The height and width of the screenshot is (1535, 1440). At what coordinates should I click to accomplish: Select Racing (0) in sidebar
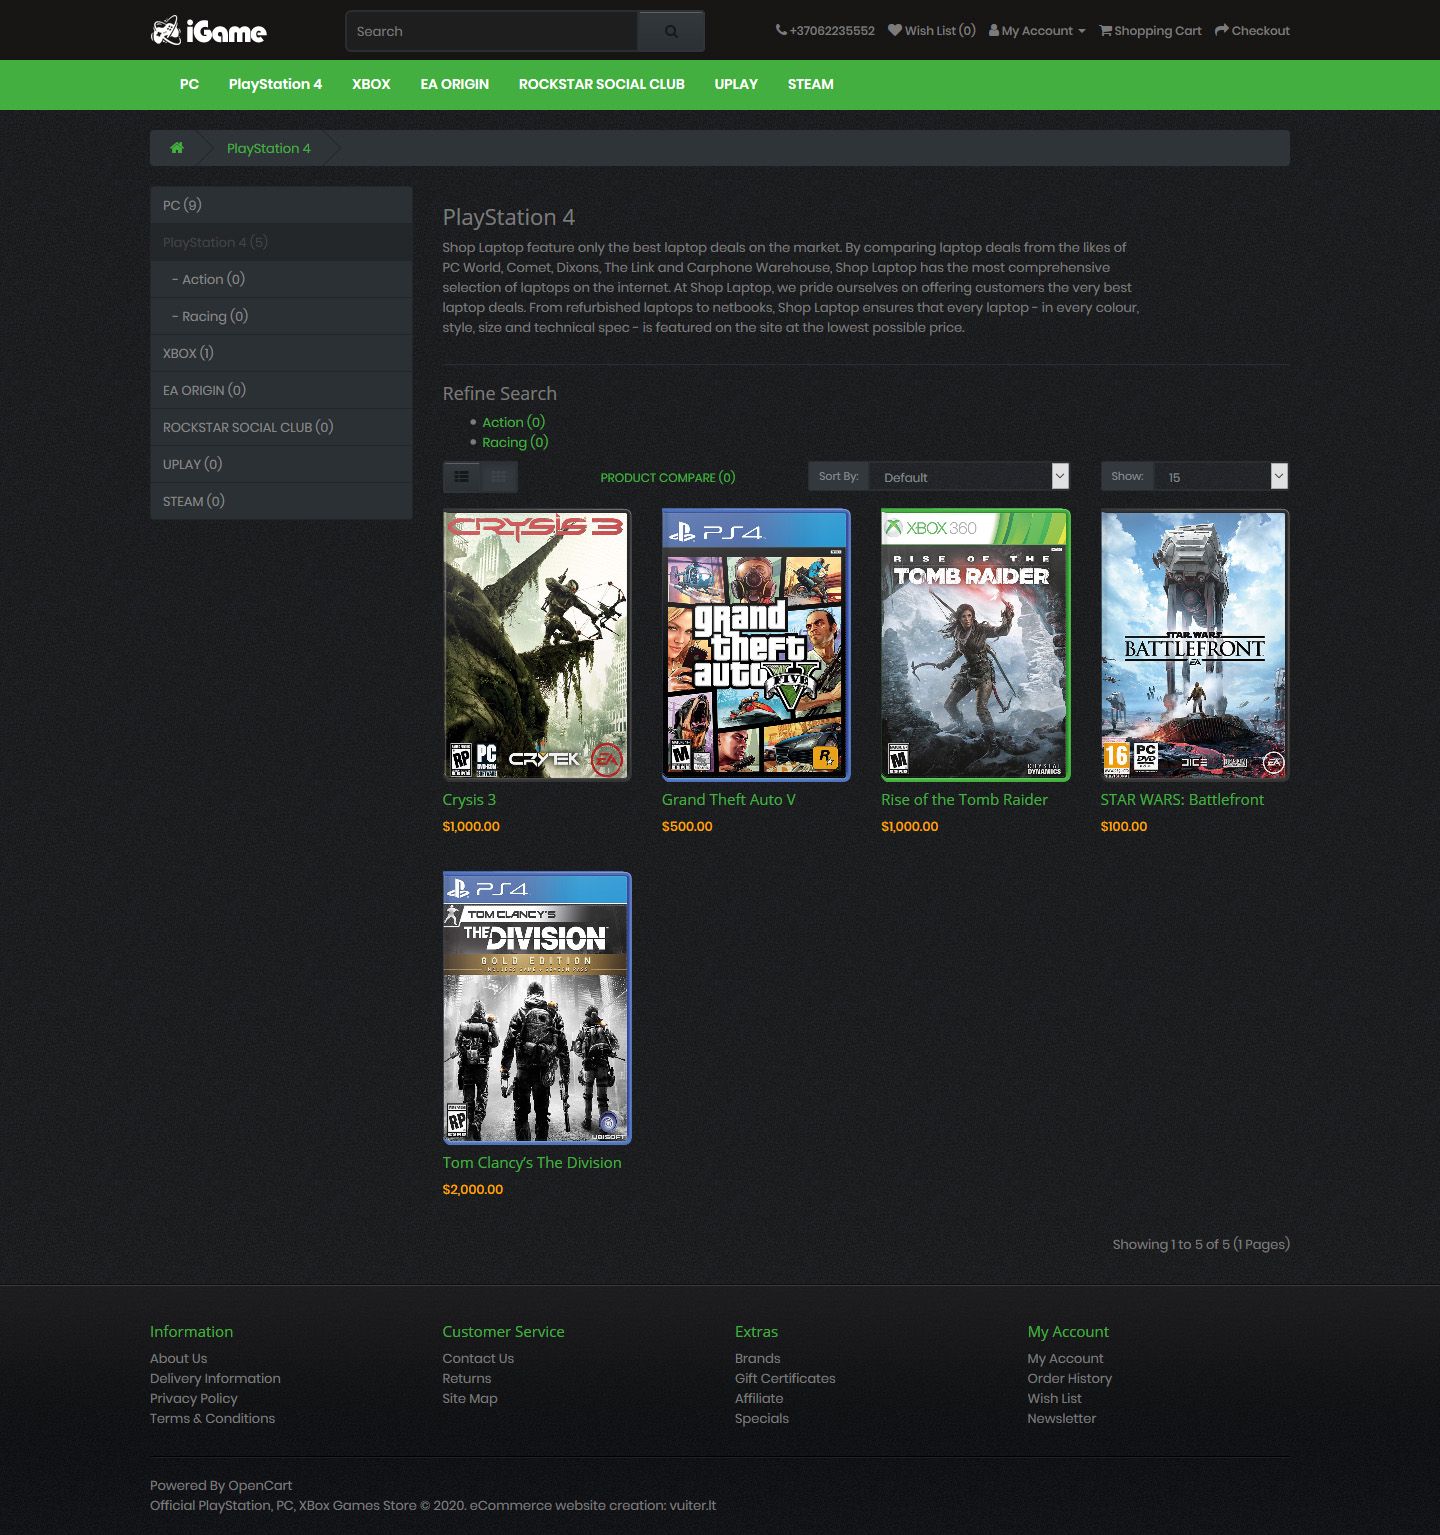[281, 316]
